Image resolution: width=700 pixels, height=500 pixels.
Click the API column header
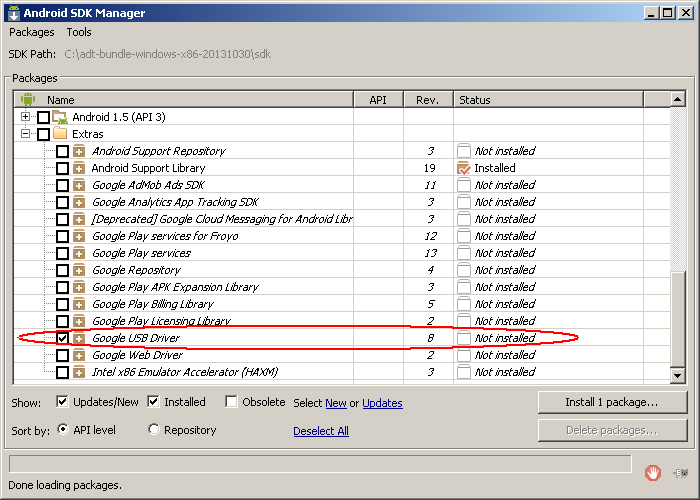(x=379, y=100)
